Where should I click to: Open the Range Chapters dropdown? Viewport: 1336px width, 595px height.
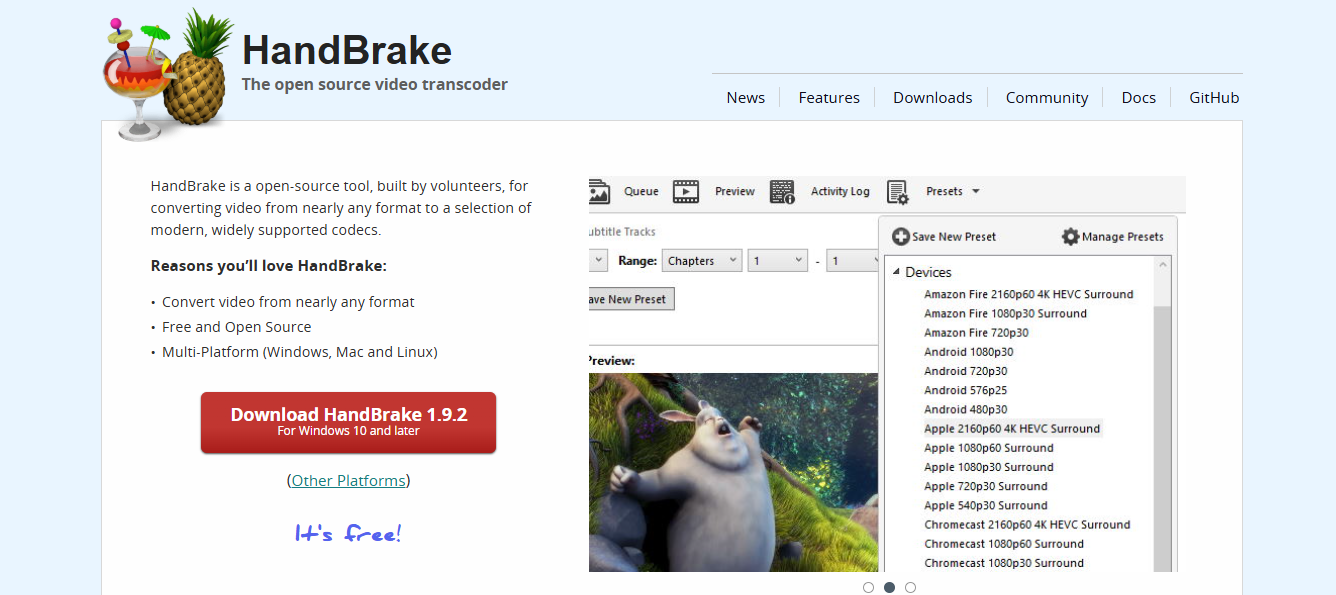(x=702, y=261)
